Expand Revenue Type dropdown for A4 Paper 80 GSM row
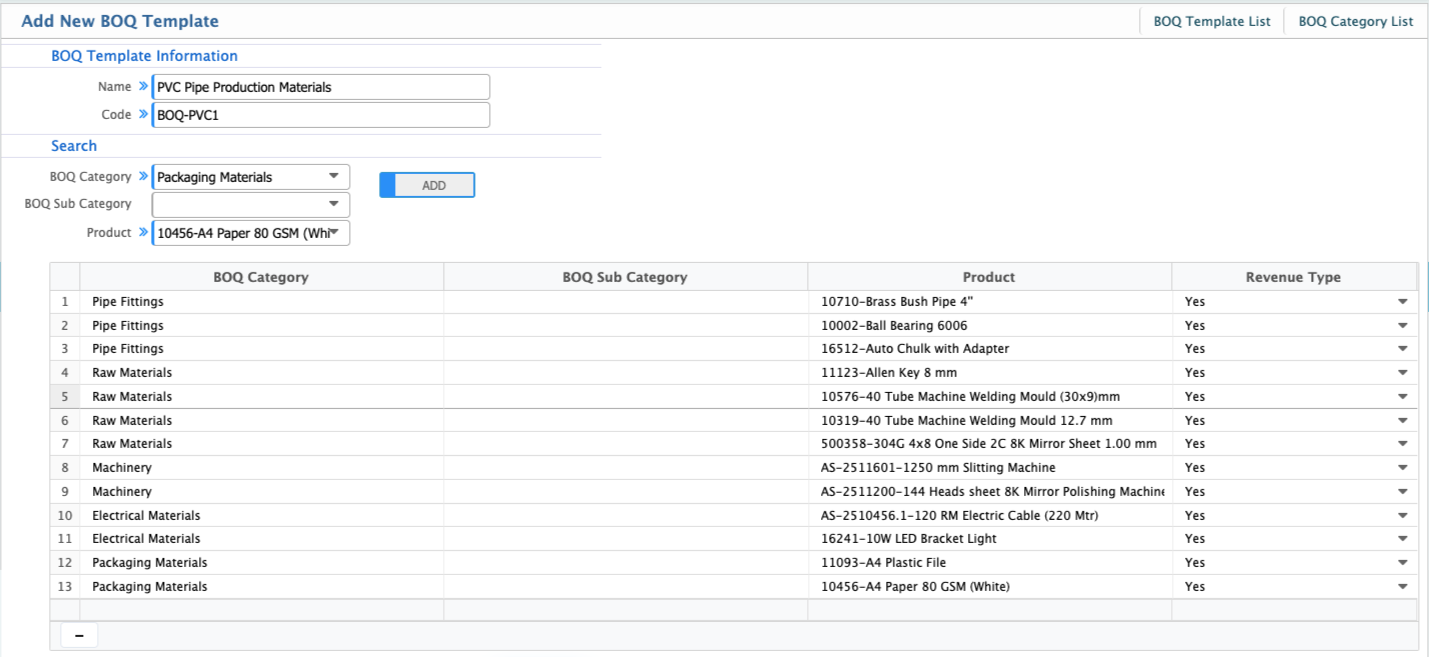This screenshot has width=1429, height=657. pyautogui.click(x=1402, y=587)
